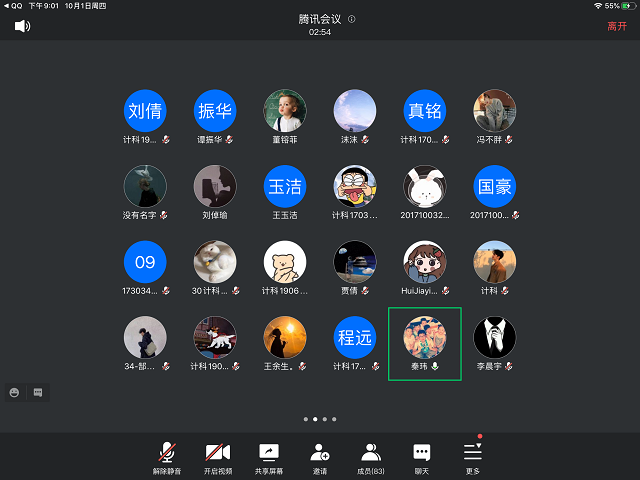Unmute microphone with 解除静音

pos(166,456)
